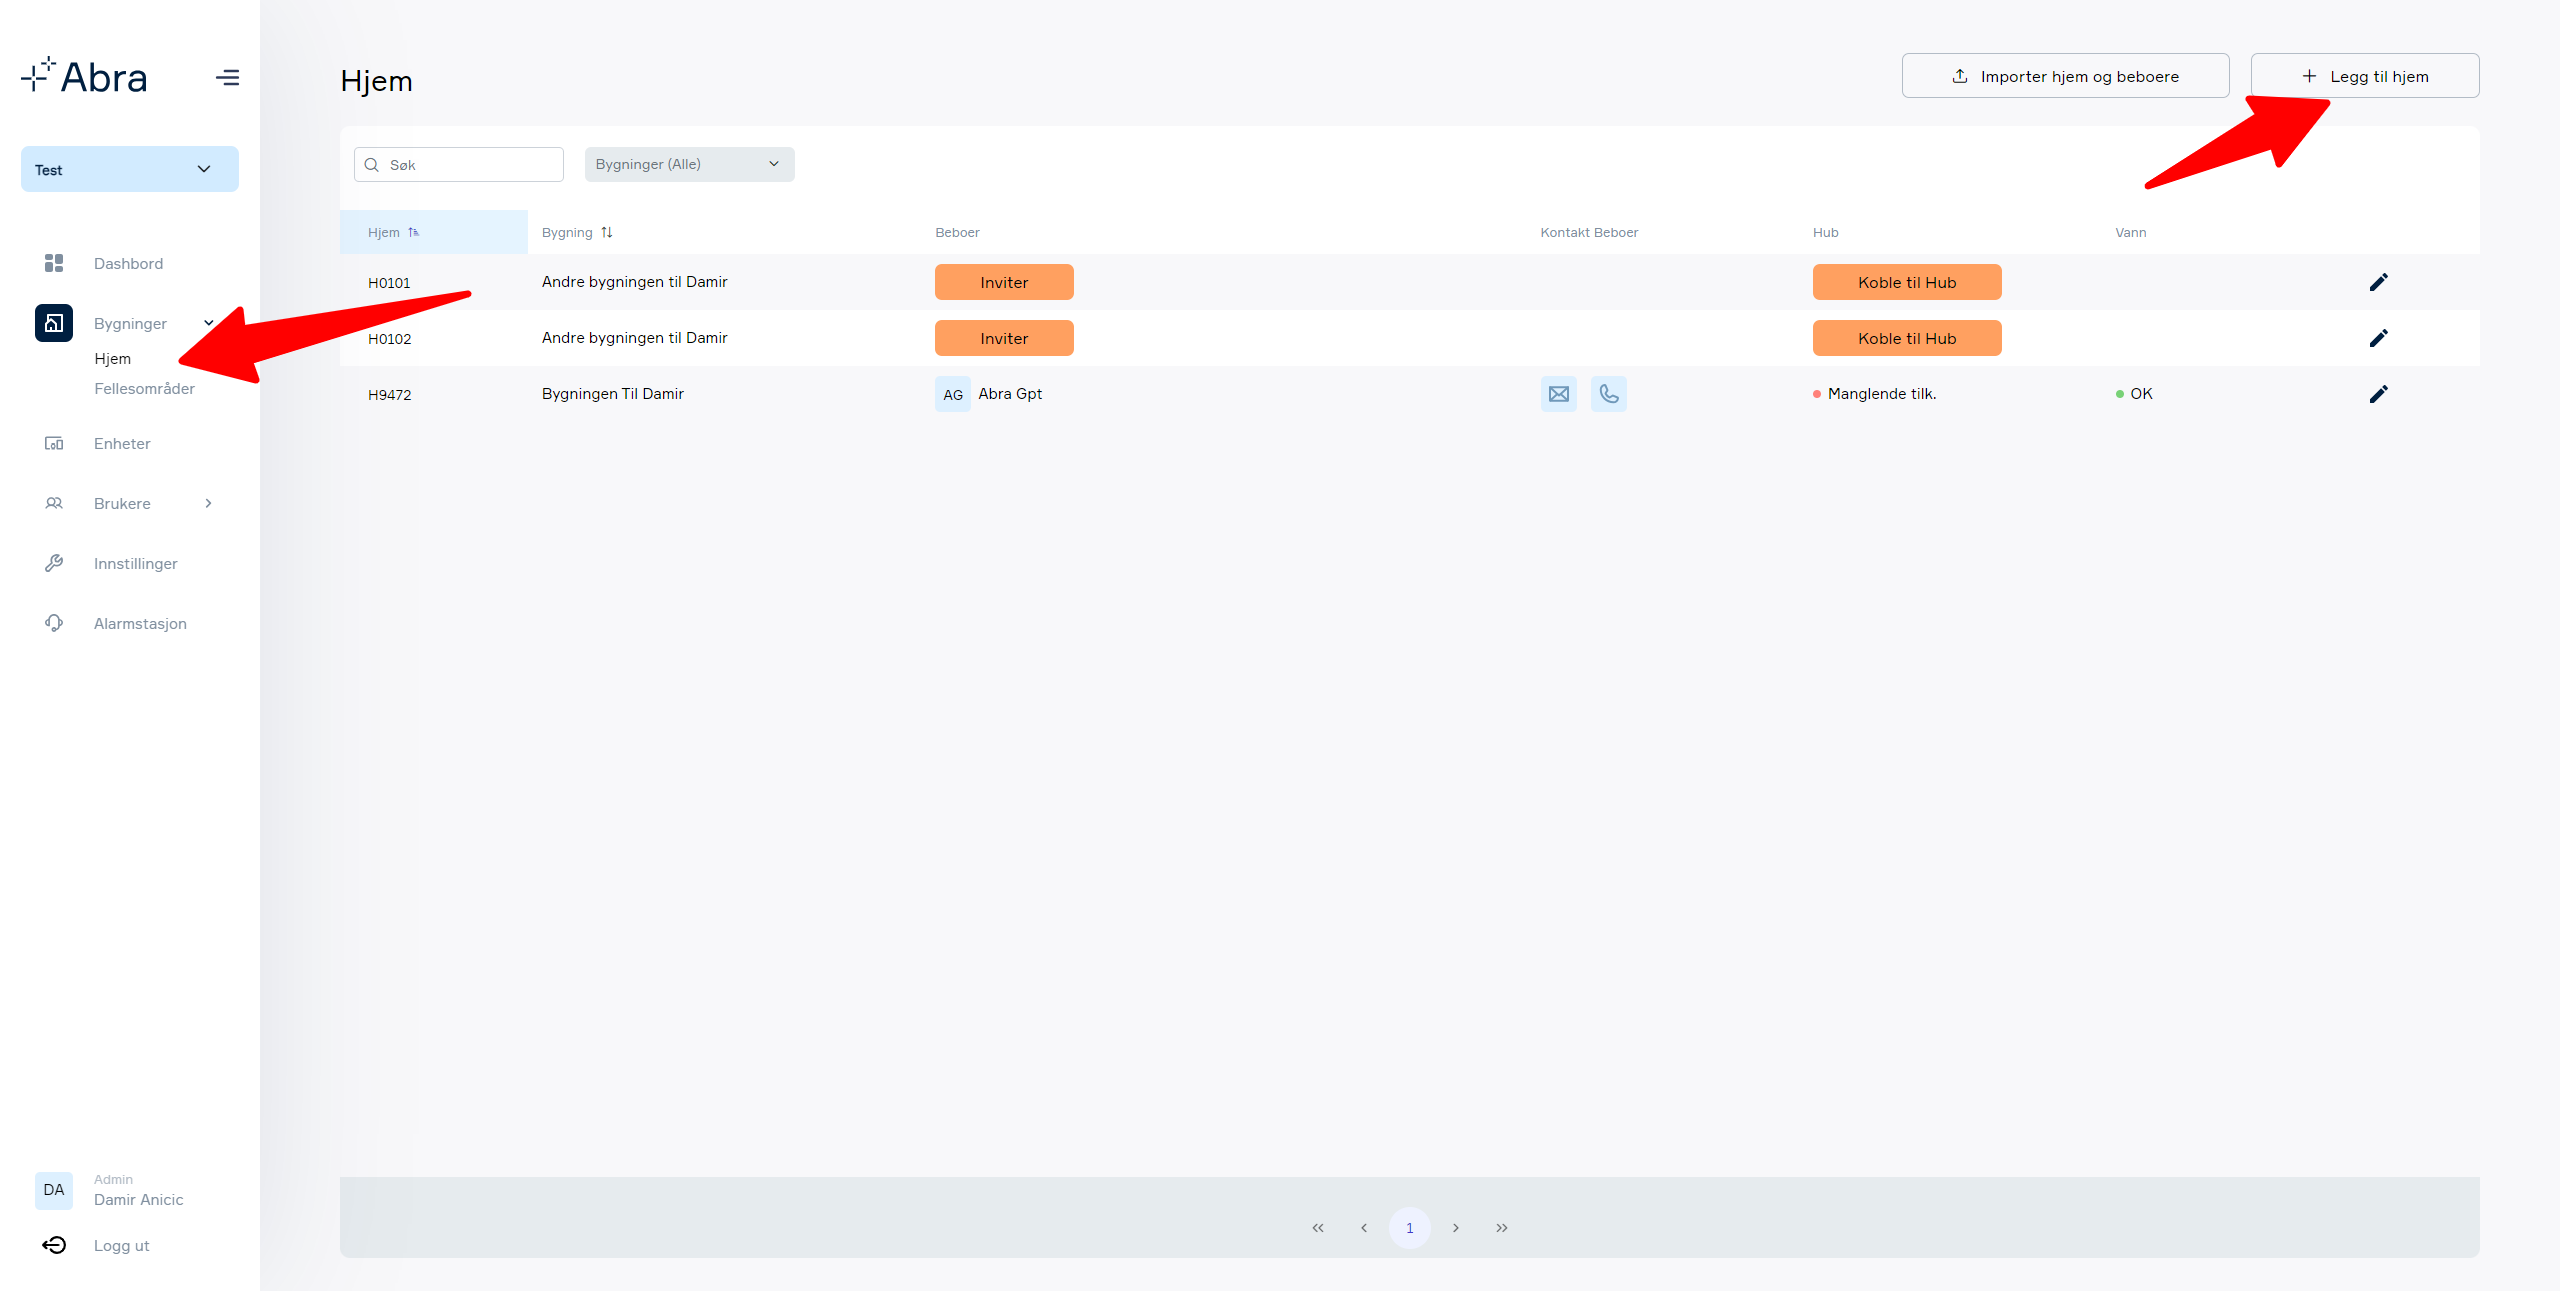The width and height of the screenshot is (2560, 1291).
Task: Open Innstillinger in sidebar
Action: click(x=135, y=564)
